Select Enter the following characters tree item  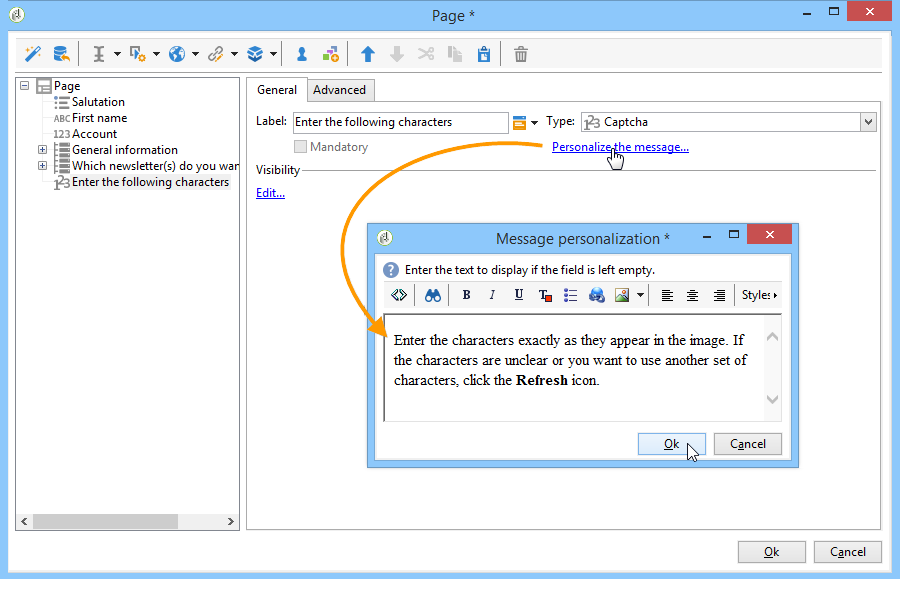point(151,182)
